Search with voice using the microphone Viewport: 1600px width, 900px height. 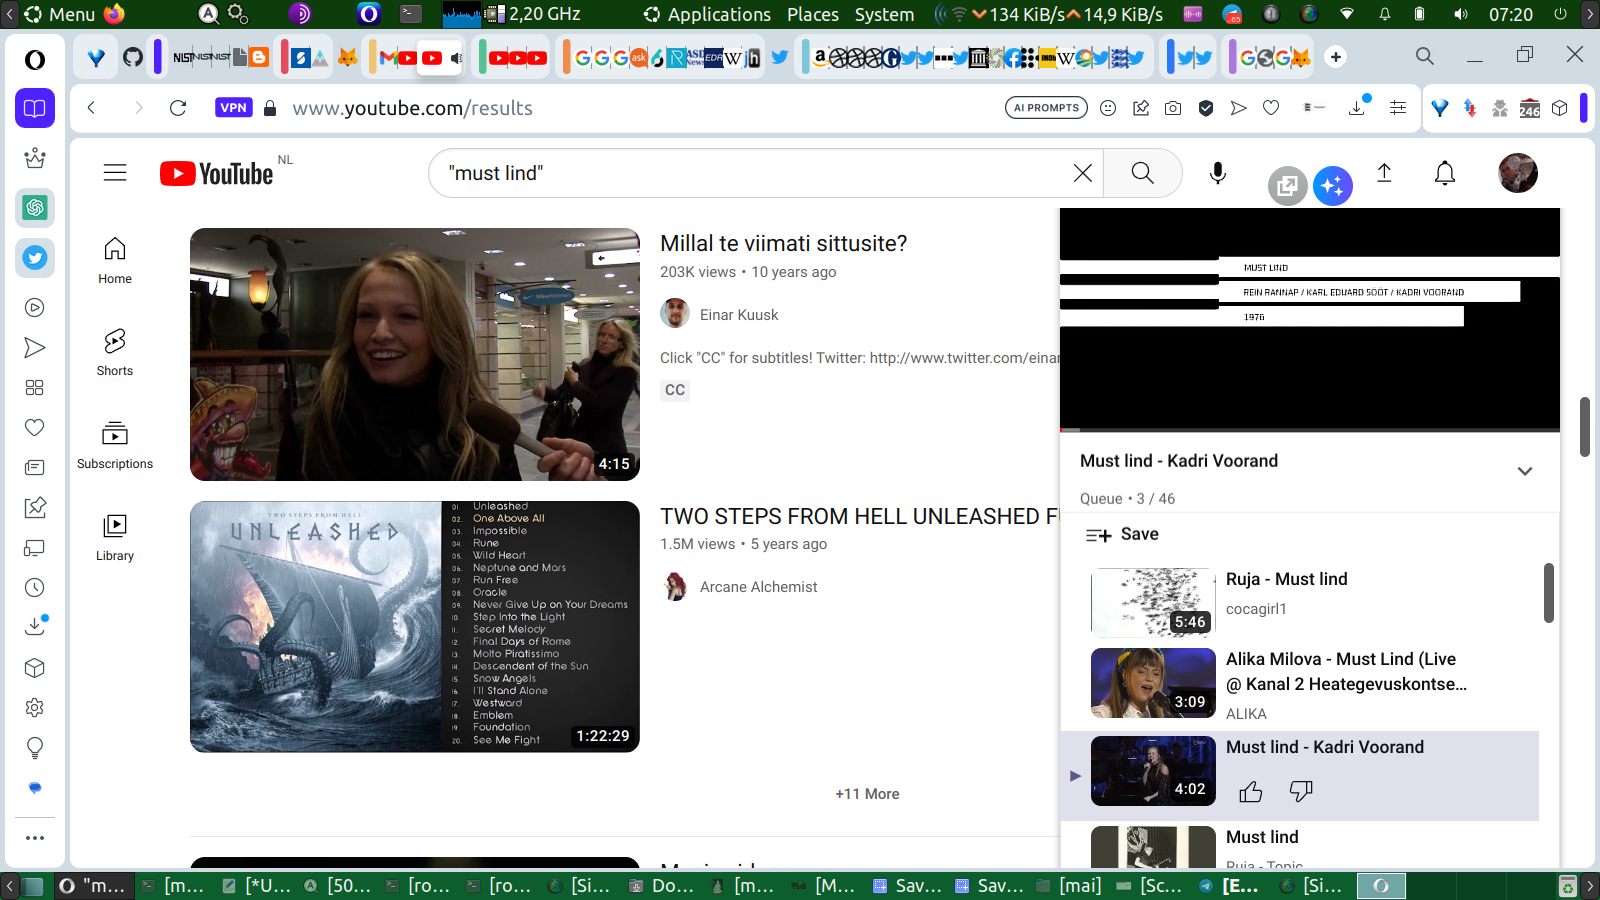point(1218,173)
